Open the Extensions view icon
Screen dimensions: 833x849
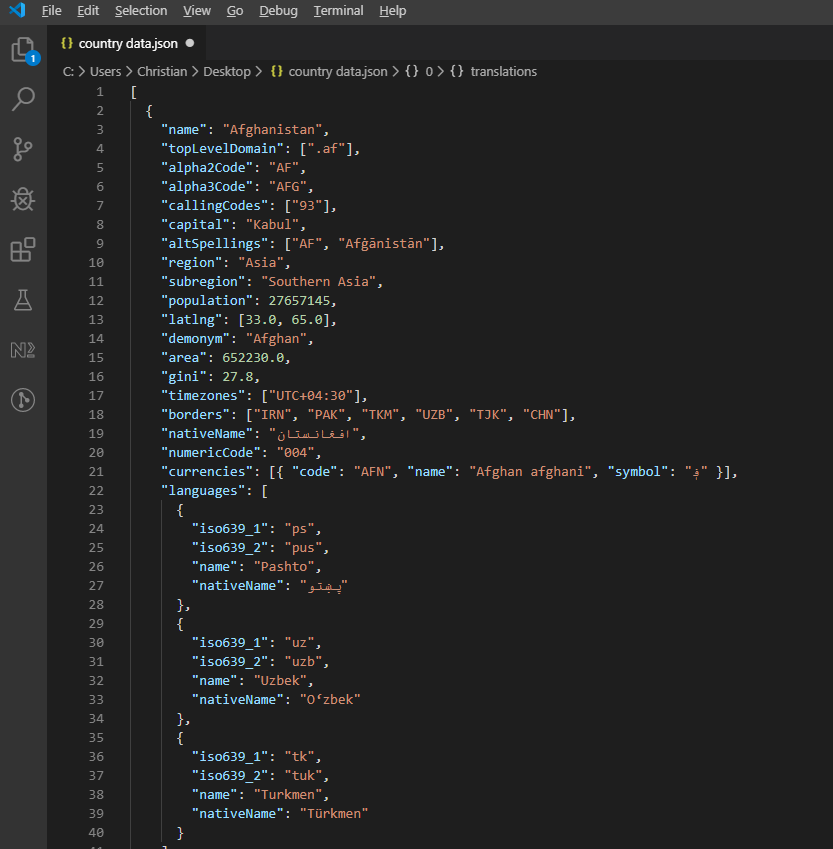click(x=23, y=249)
